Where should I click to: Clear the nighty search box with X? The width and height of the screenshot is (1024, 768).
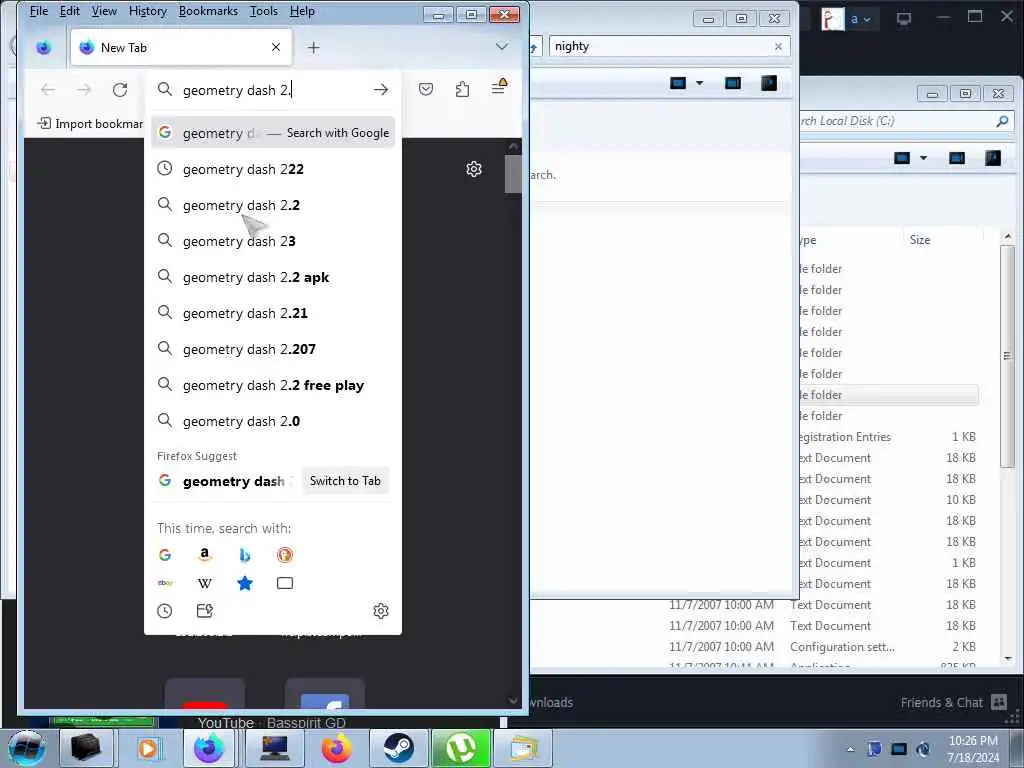pyautogui.click(x=778, y=46)
